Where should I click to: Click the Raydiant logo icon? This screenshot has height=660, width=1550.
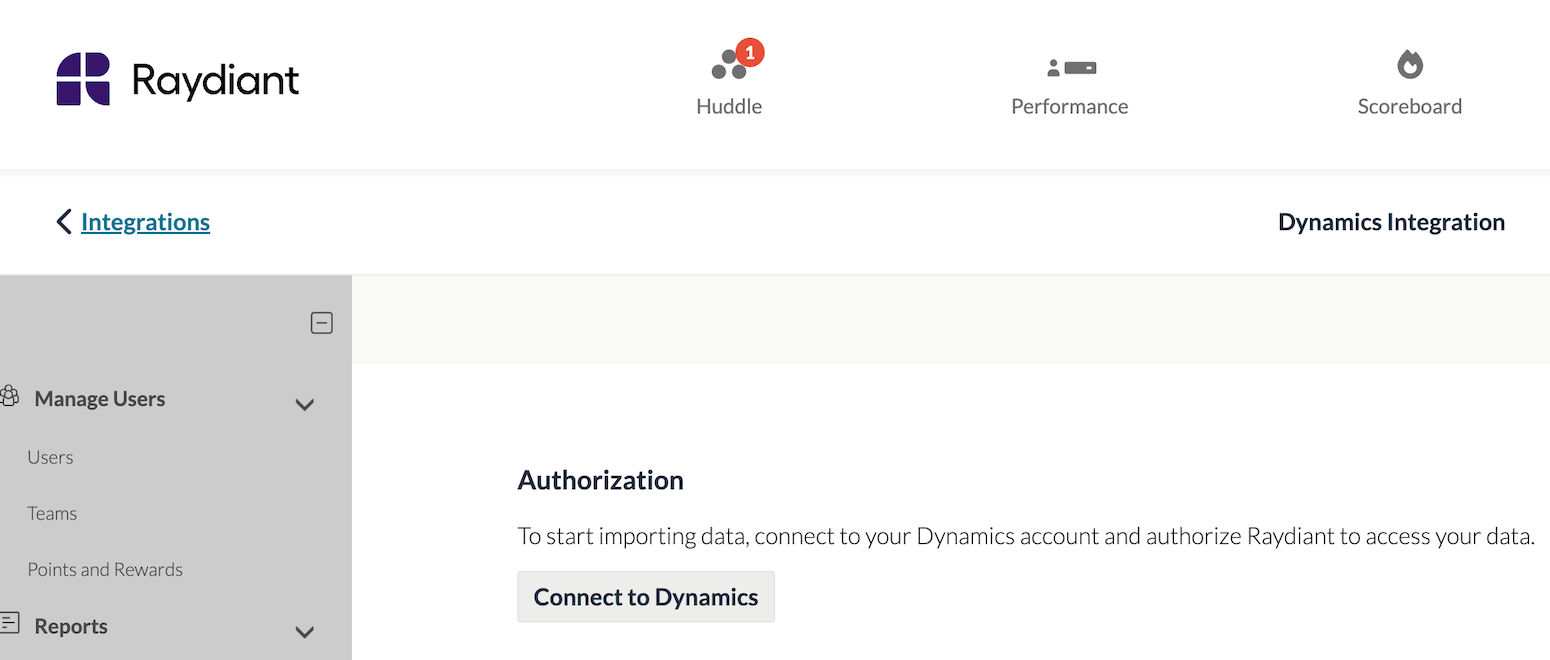pyautogui.click(x=83, y=80)
